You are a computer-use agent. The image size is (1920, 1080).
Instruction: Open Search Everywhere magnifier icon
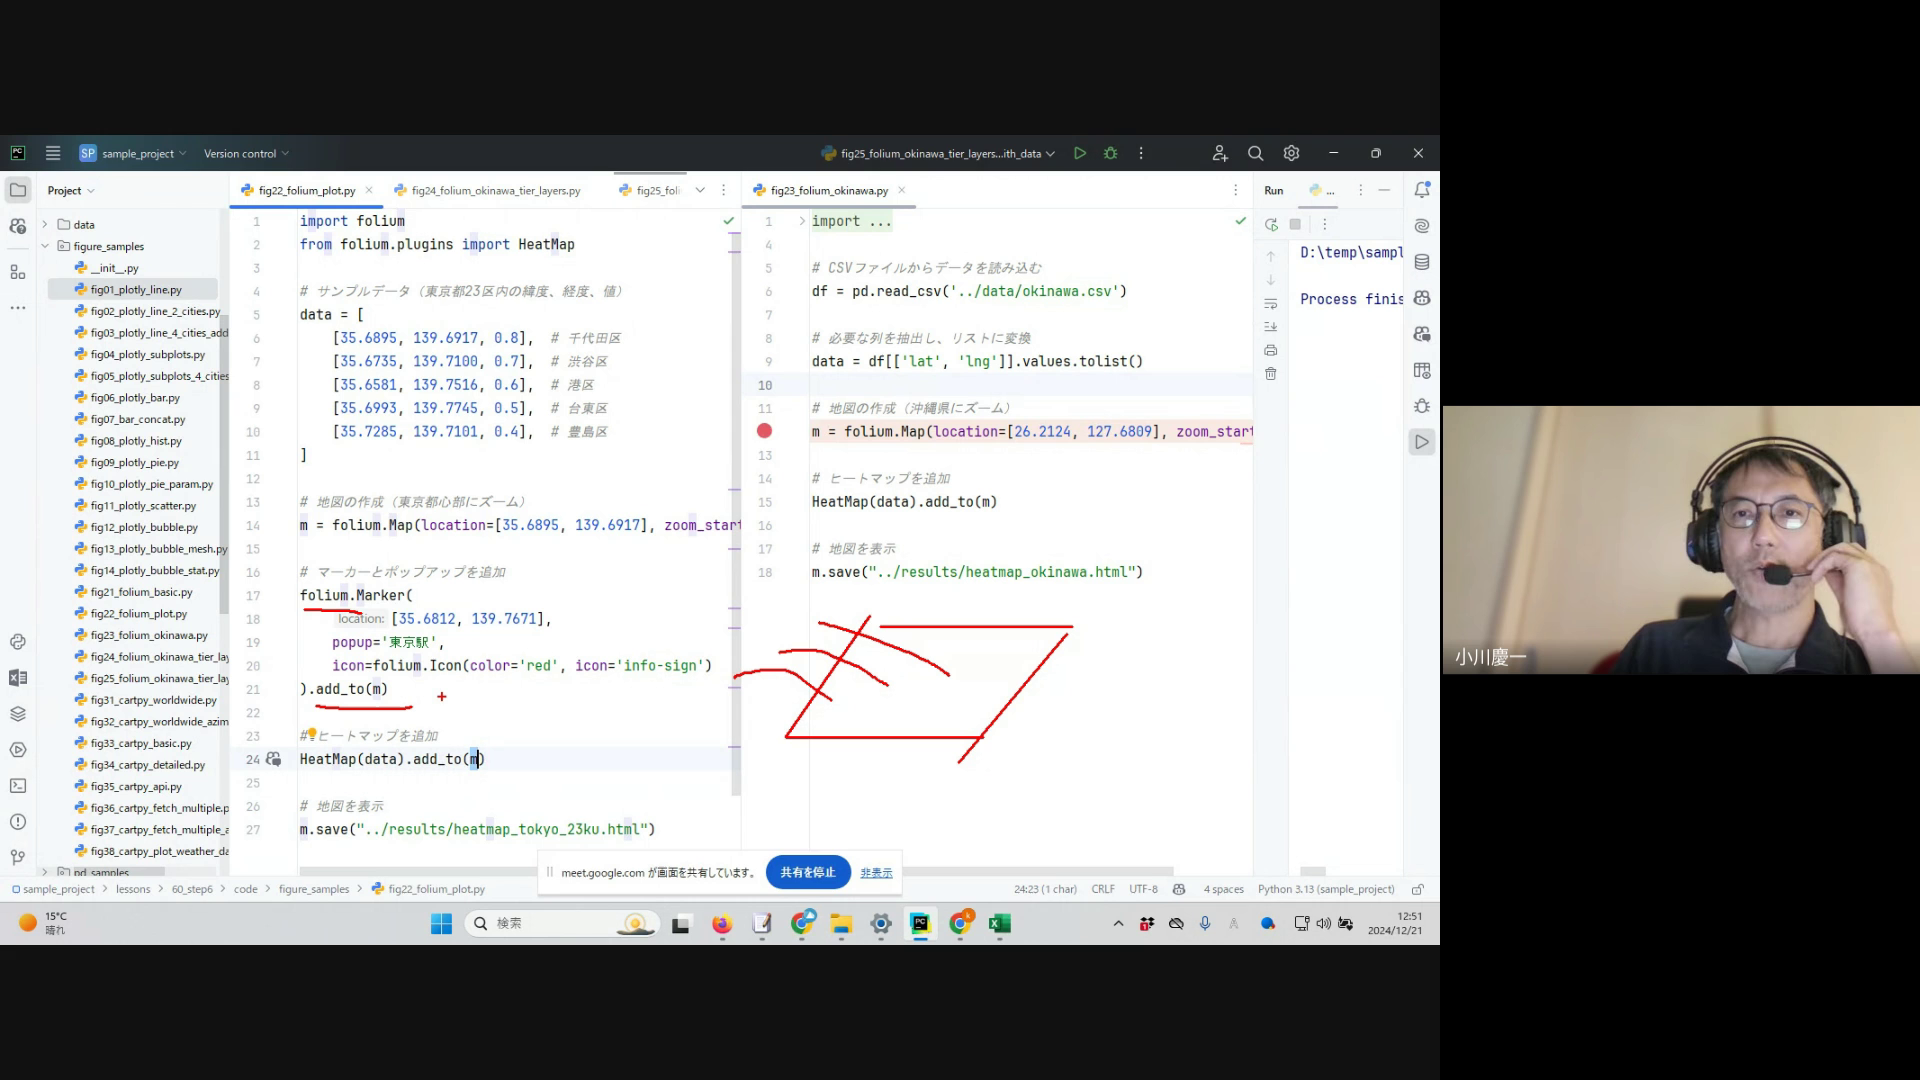pyautogui.click(x=1255, y=153)
